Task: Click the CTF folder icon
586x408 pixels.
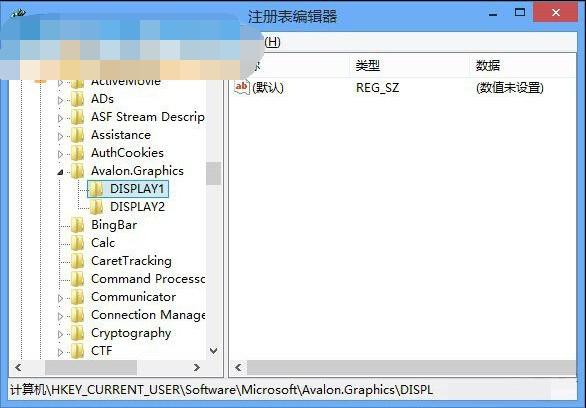Action: [77, 351]
